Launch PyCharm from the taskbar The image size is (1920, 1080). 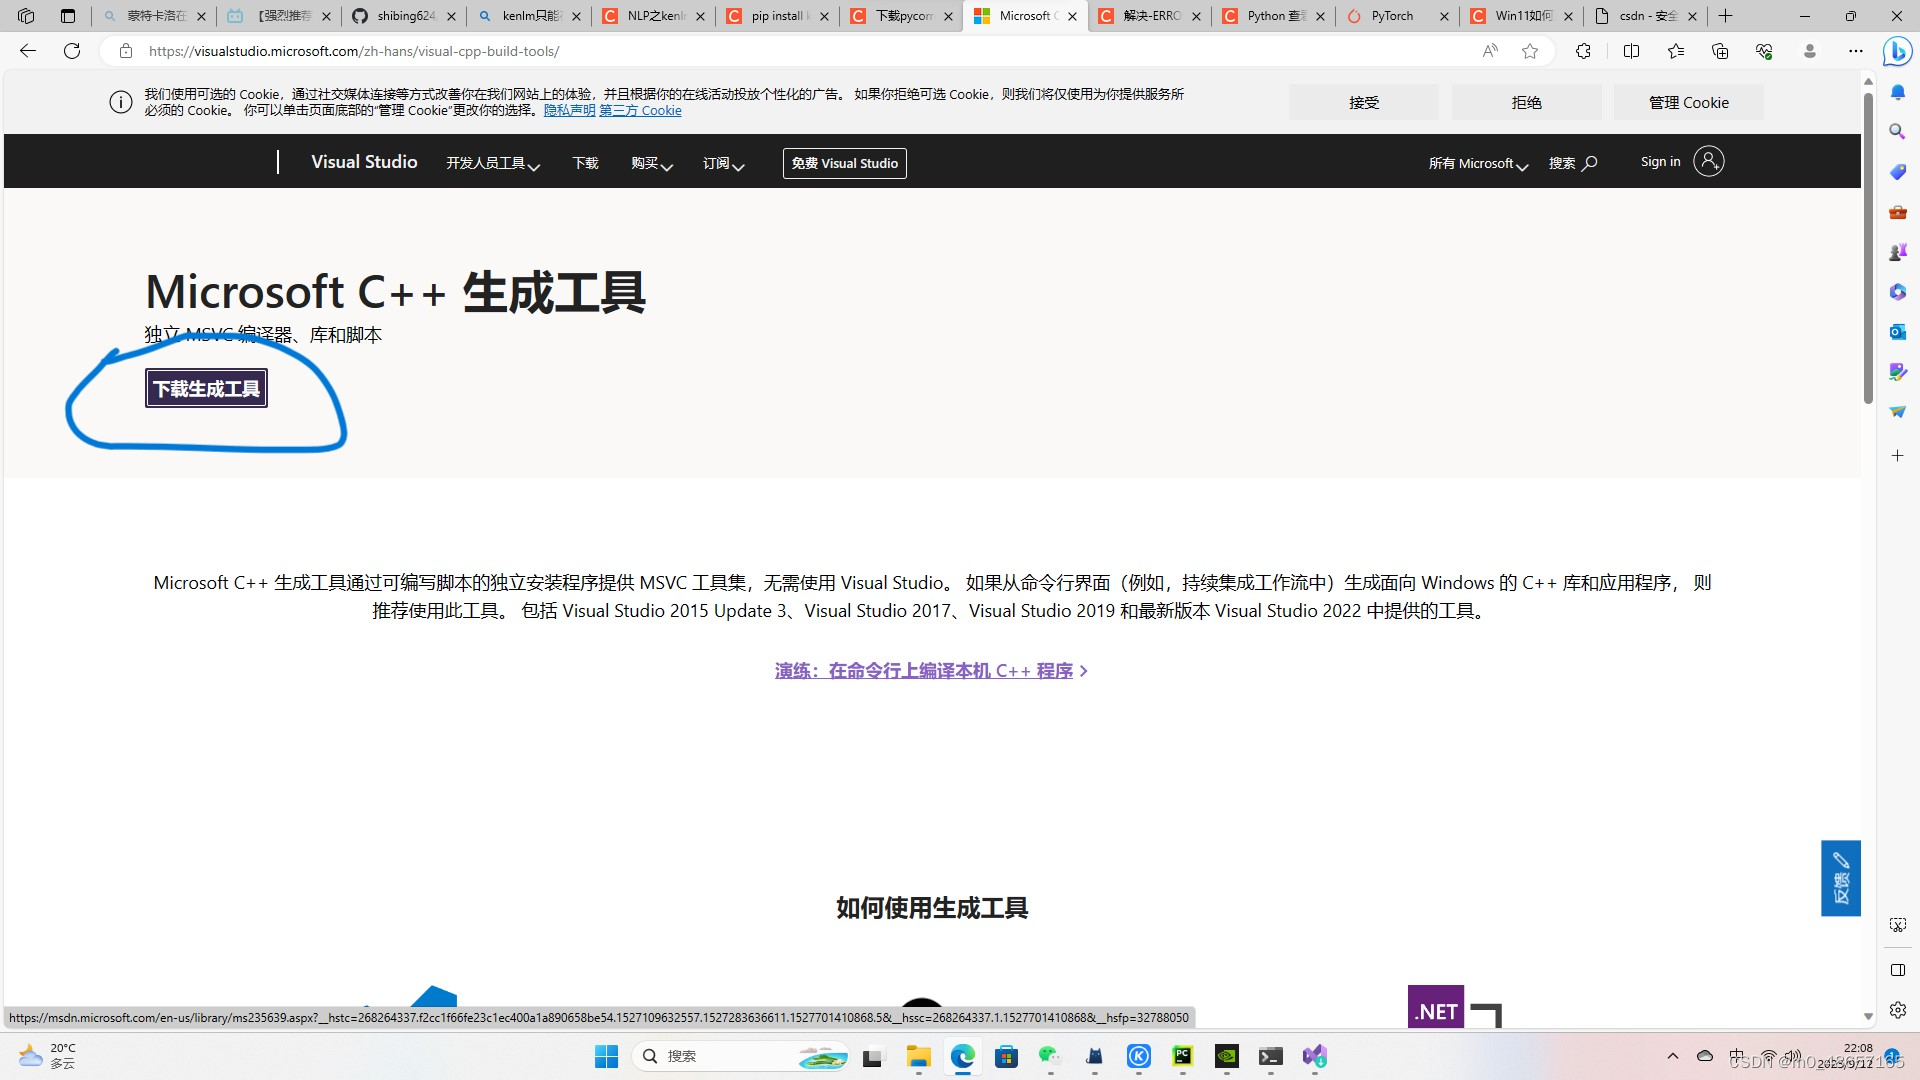pos(1183,1056)
